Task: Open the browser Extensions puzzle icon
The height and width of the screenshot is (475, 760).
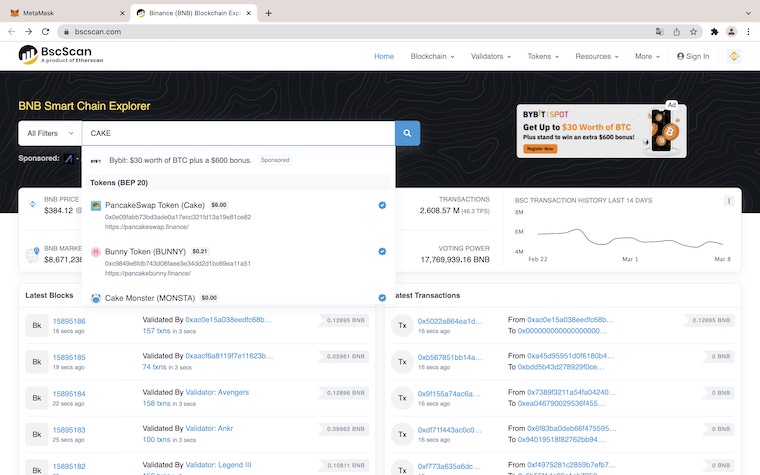Action: click(x=714, y=31)
